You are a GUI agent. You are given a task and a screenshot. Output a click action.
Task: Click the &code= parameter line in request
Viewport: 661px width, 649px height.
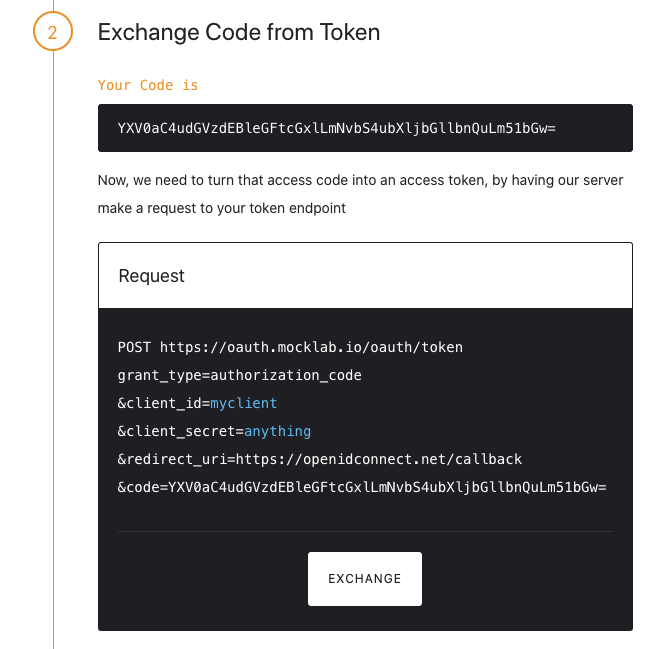[362, 487]
